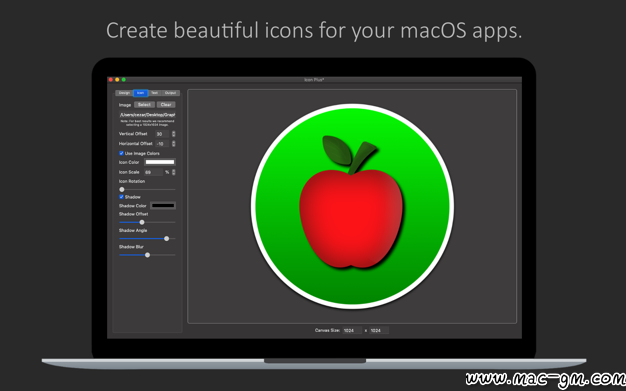Click the Icon Scale stepper arrows
This screenshot has width=626, height=391.
coord(173,172)
